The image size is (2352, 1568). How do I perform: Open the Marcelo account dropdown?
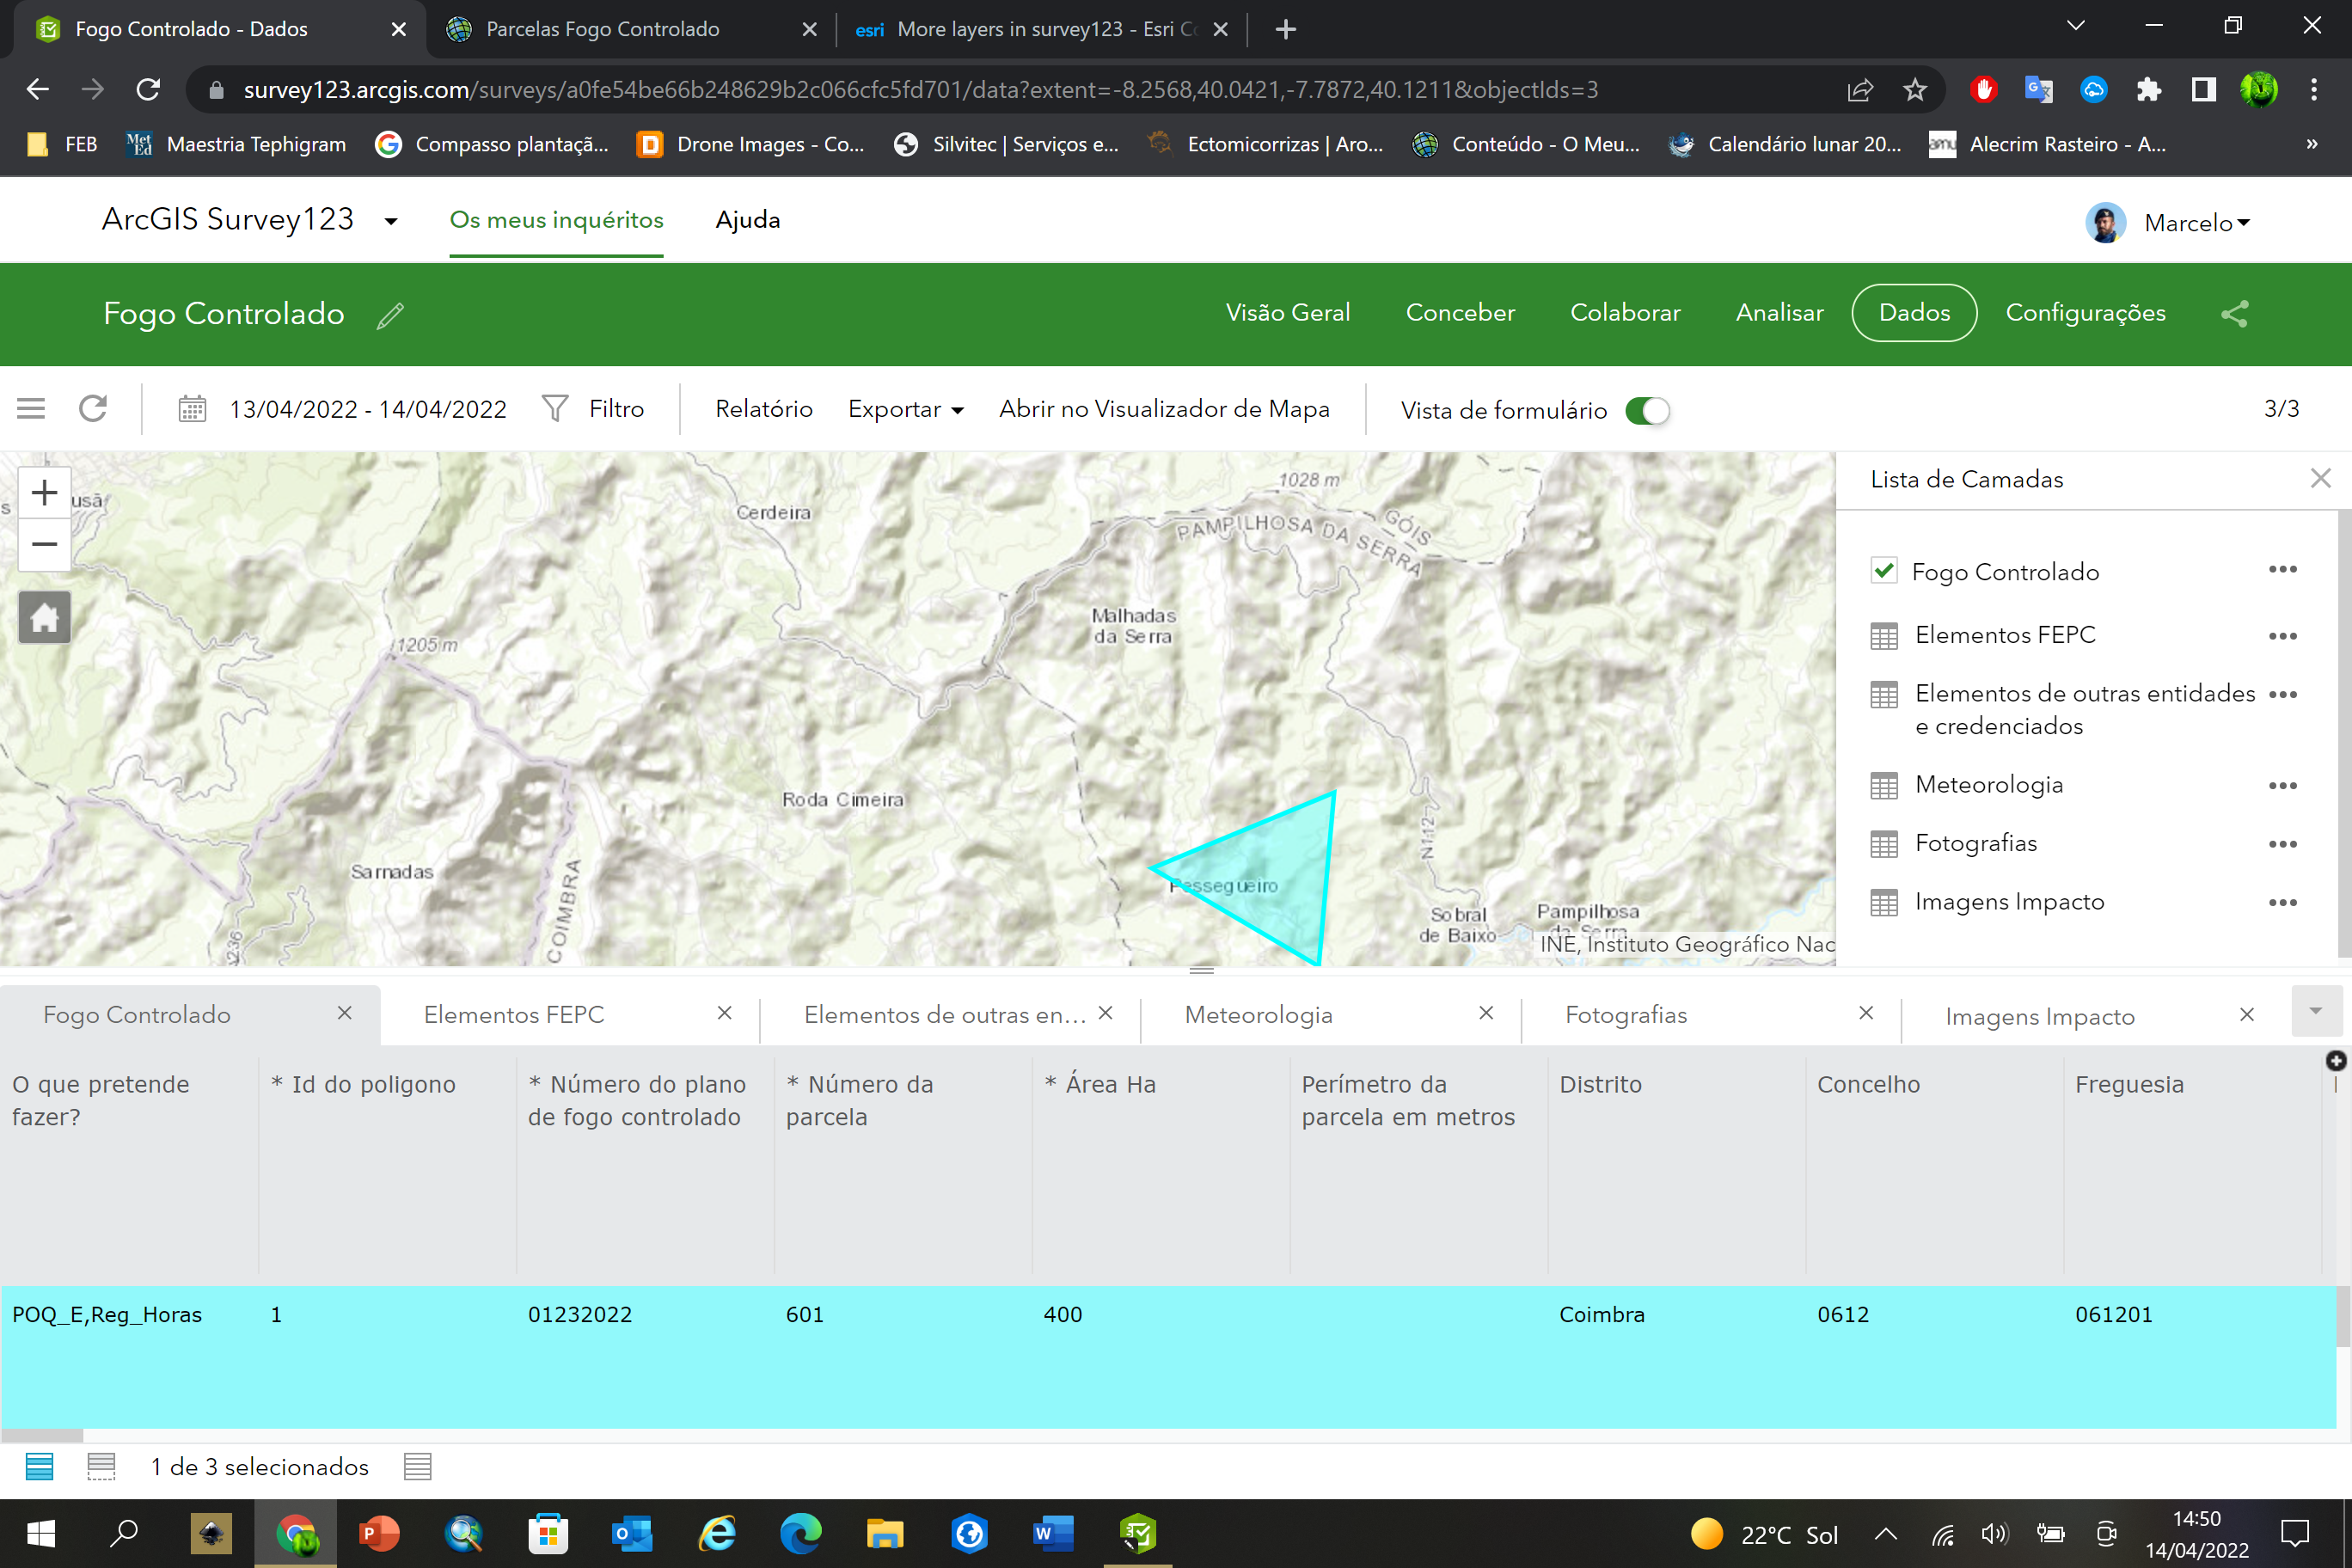2244,222
